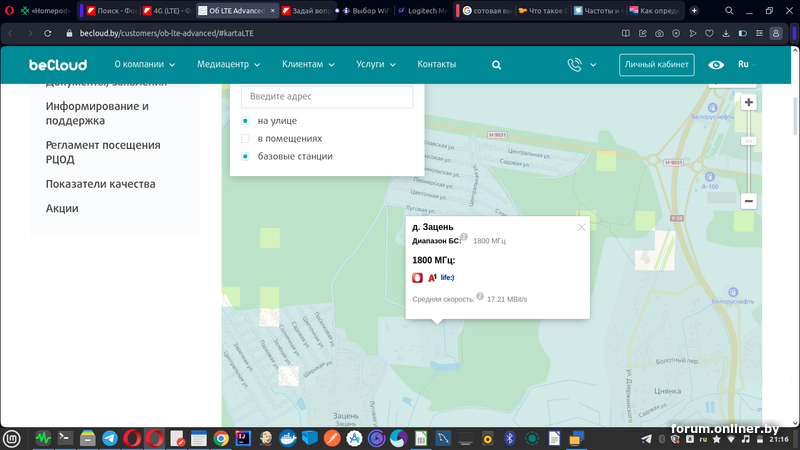Click the red MTS operator logo in popup
This screenshot has height=450, width=800.
coord(417,278)
